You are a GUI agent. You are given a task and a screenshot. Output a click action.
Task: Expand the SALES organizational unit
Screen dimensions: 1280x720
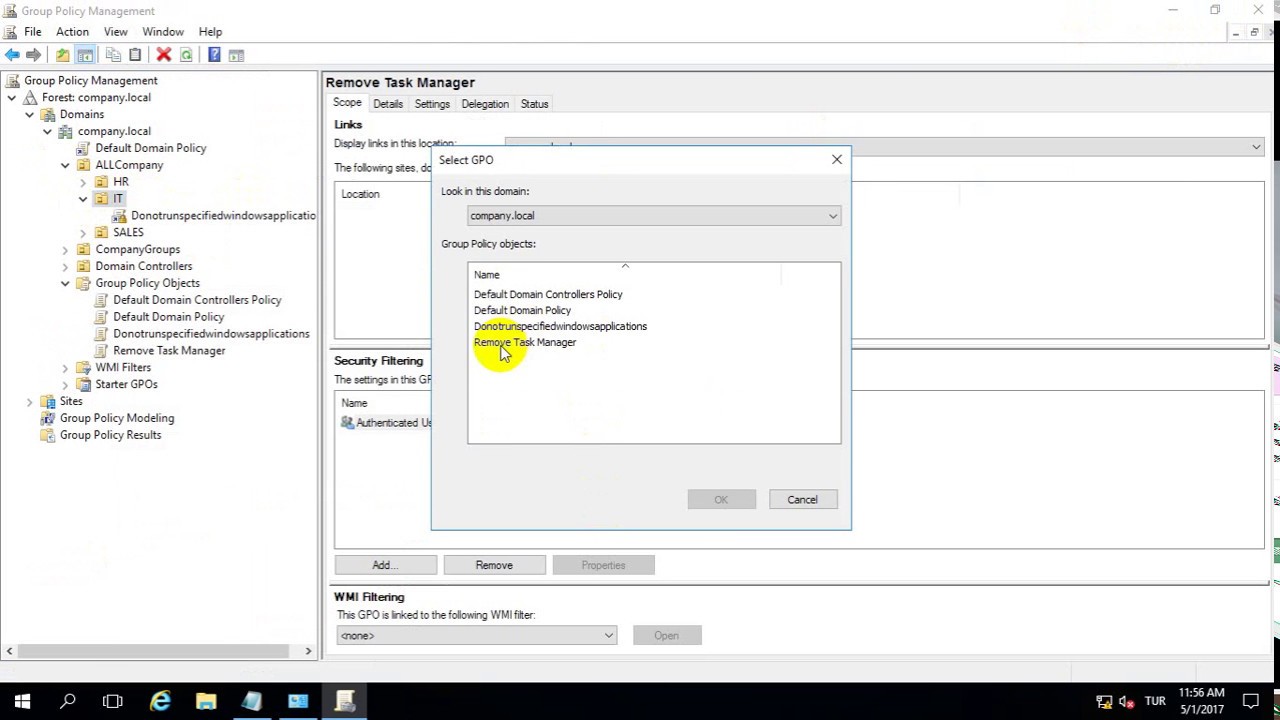[x=84, y=233]
